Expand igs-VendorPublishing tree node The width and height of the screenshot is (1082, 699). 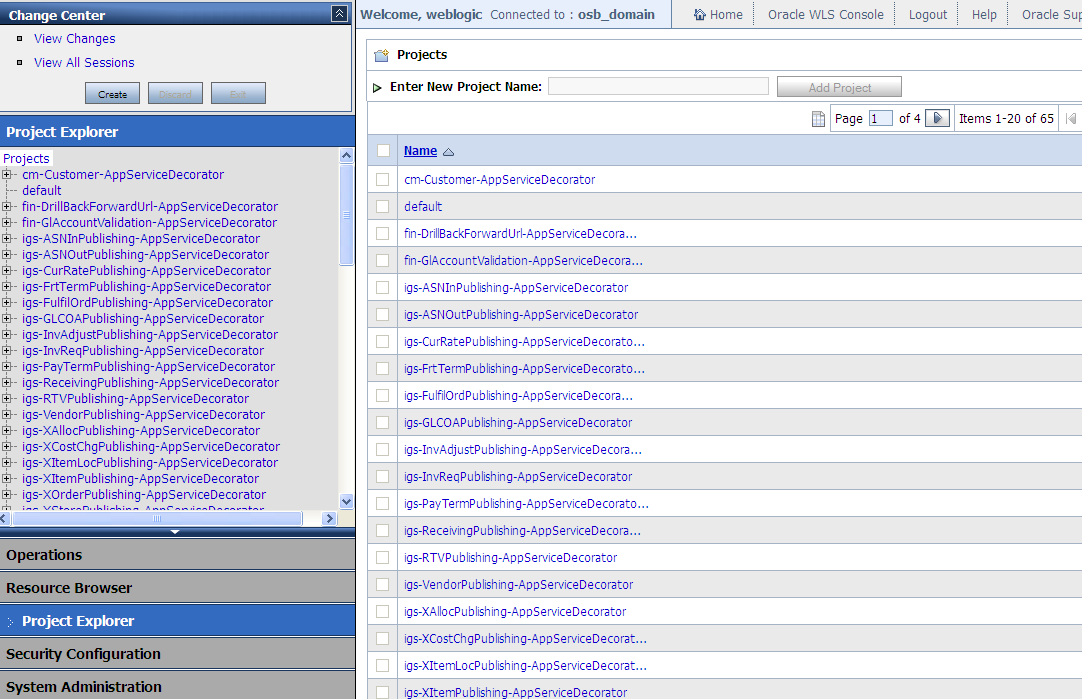[x=6, y=414]
